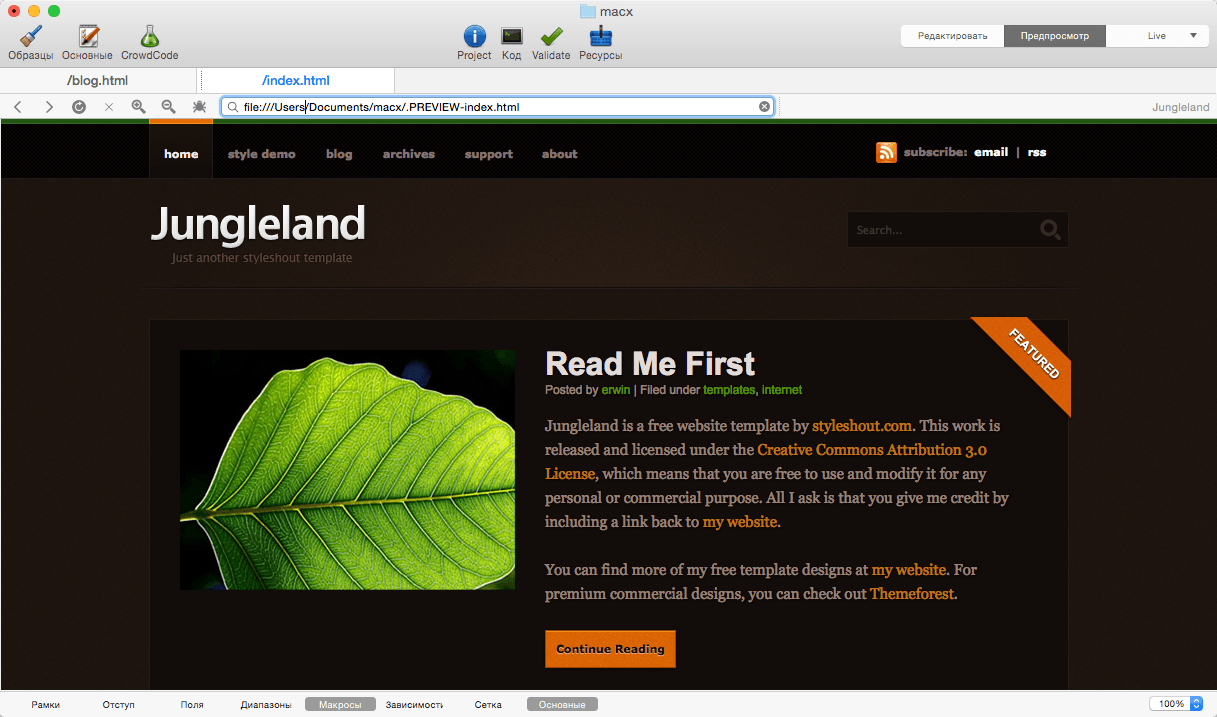Toggle the Рамки option
Screen dimensions: 1217x717
[x=45, y=705]
